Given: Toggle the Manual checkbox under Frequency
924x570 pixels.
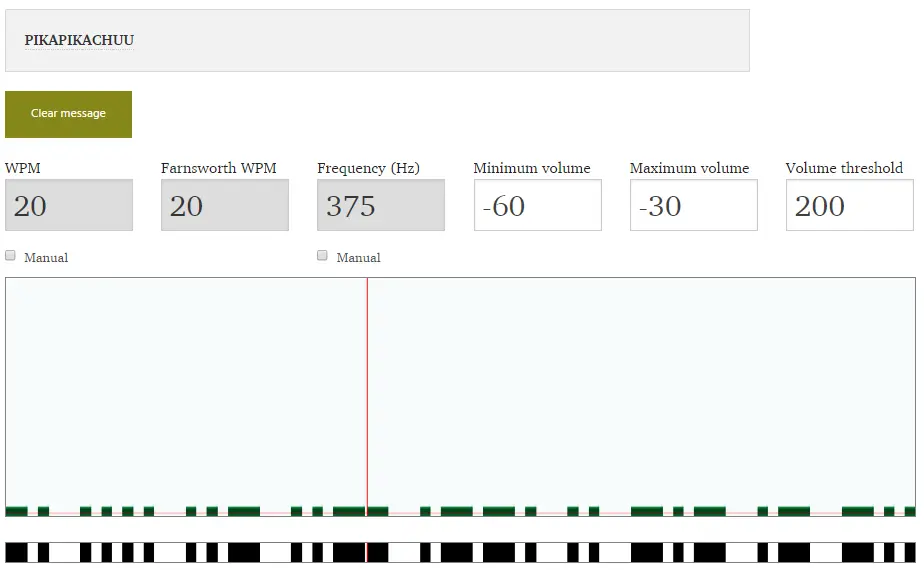Looking at the screenshot, I should (323, 256).
